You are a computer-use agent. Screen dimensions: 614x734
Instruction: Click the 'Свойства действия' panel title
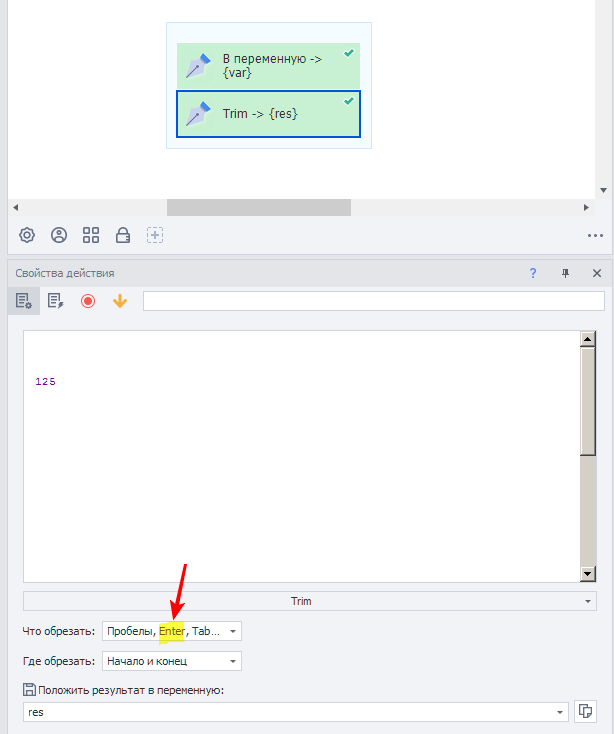65,273
